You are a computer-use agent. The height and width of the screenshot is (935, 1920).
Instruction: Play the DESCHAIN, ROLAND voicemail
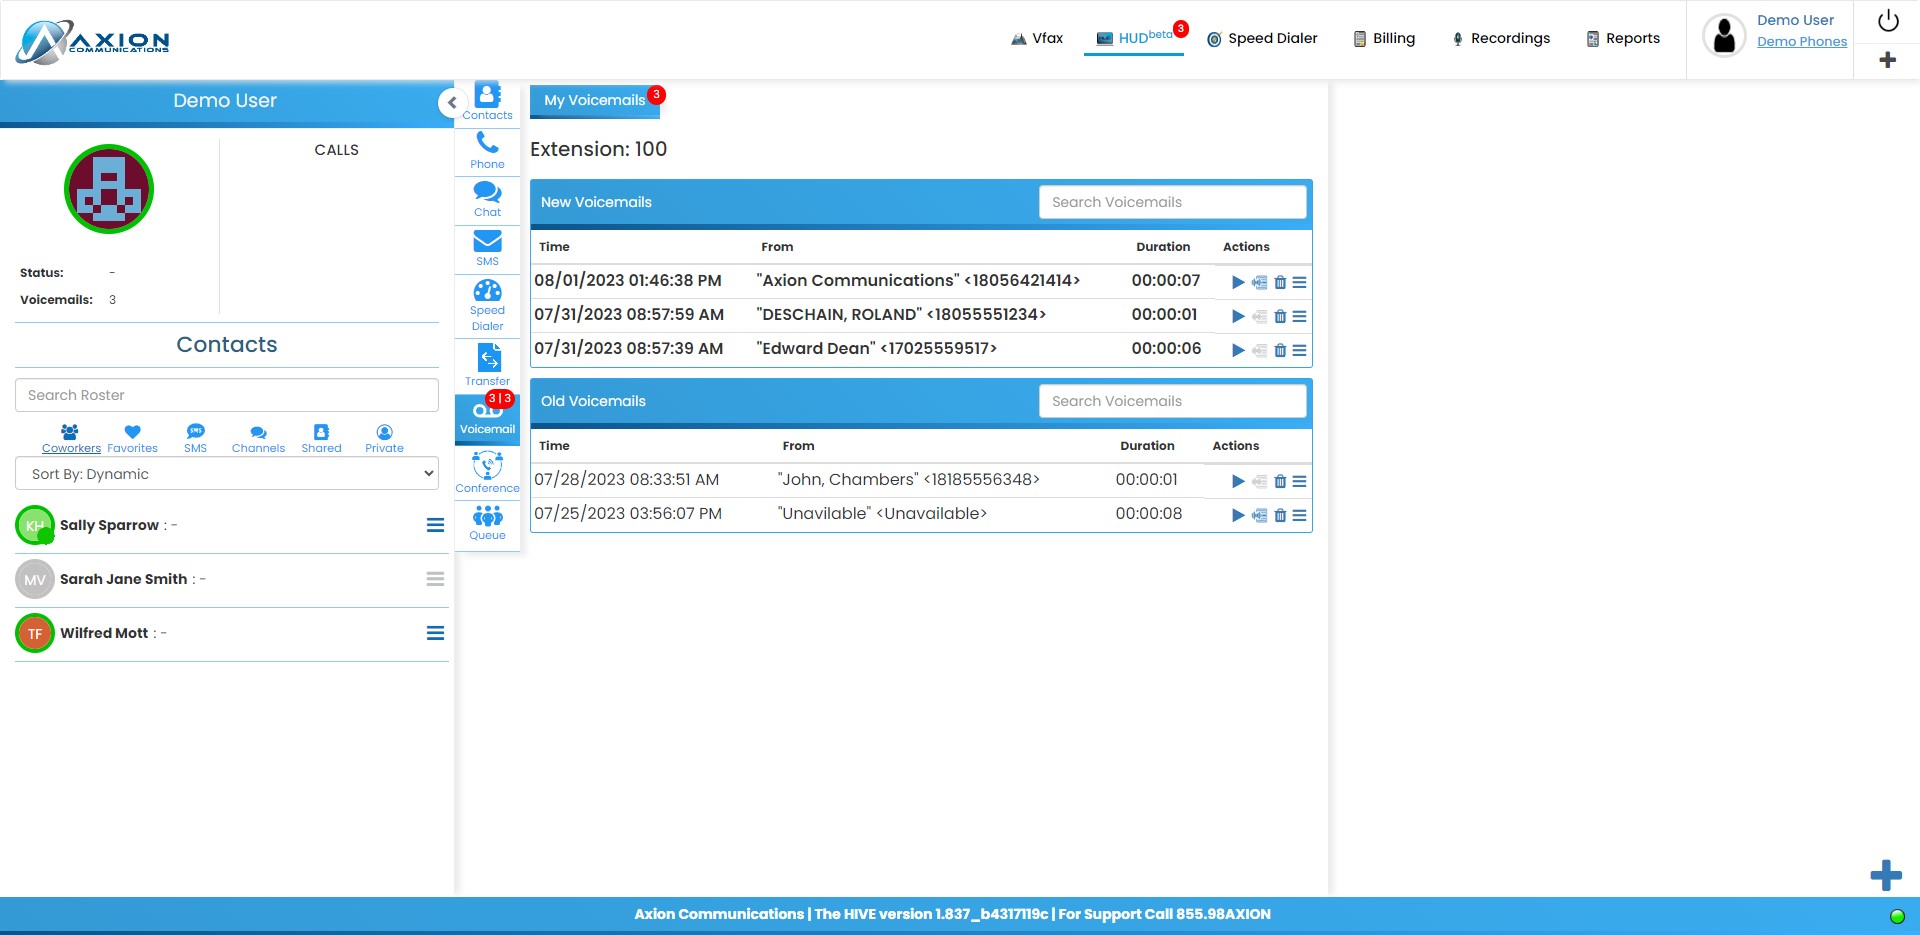tap(1238, 316)
